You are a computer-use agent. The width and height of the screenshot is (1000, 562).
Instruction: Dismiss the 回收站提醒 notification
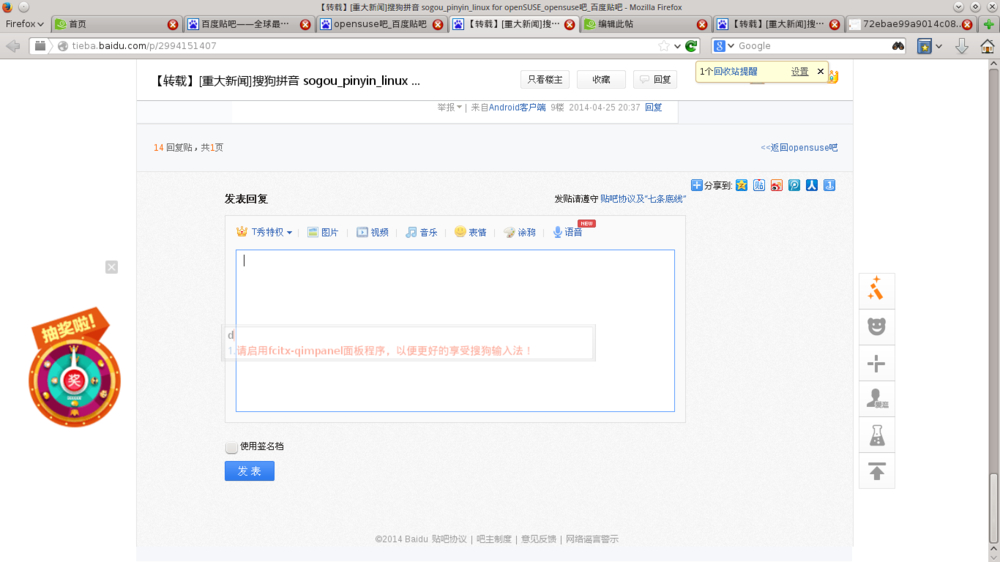pos(820,71)
